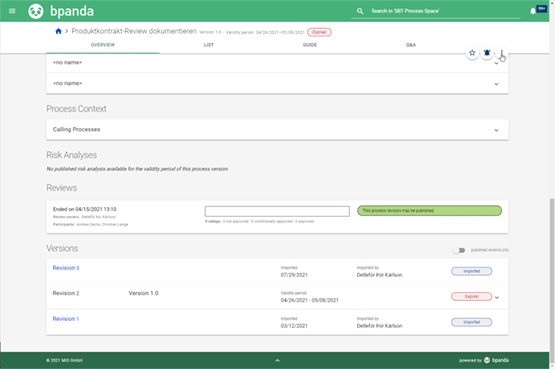Click the subscribe alarm bell icon
555x369 pixels.
(x=487, y=53)
